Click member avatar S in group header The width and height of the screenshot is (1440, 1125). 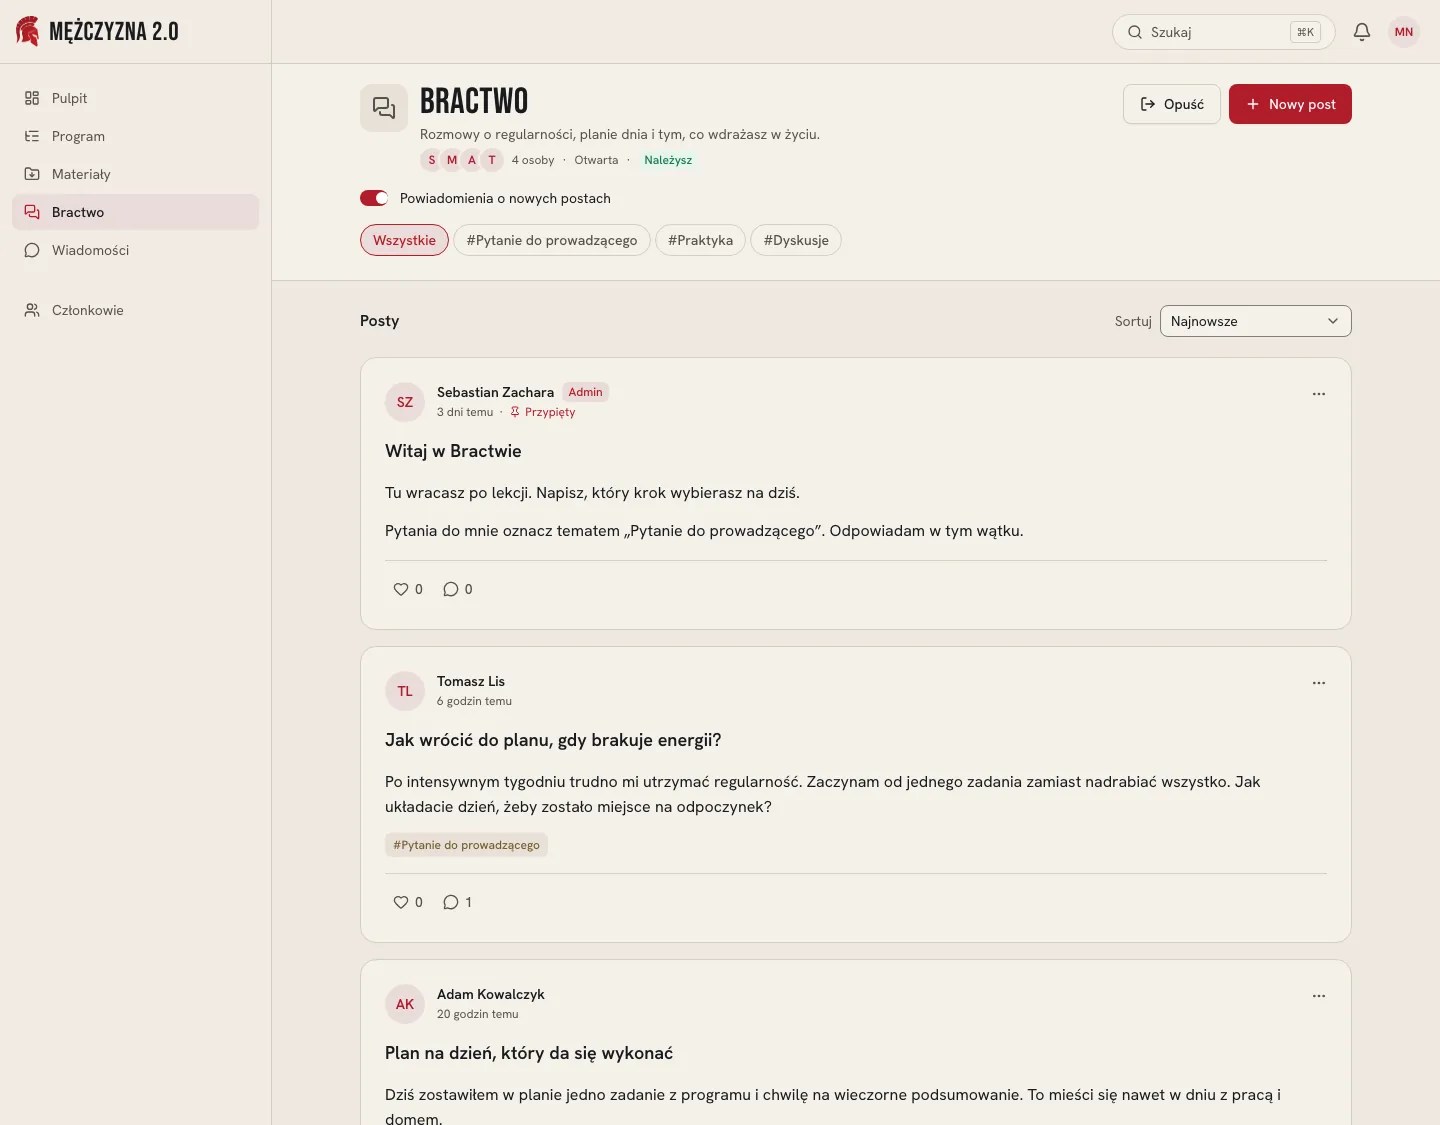[432, 160]
